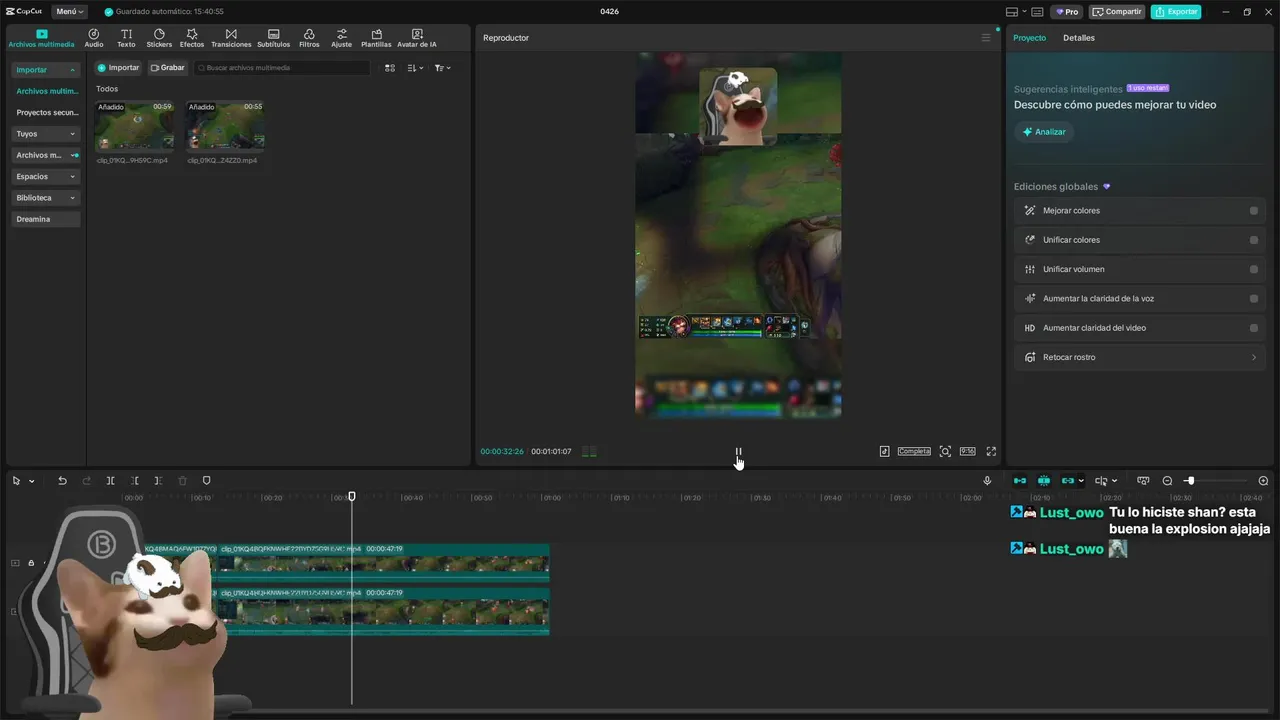
Task: Select Proyectos secundarios in sidebar
Action: tap(46, 113)
